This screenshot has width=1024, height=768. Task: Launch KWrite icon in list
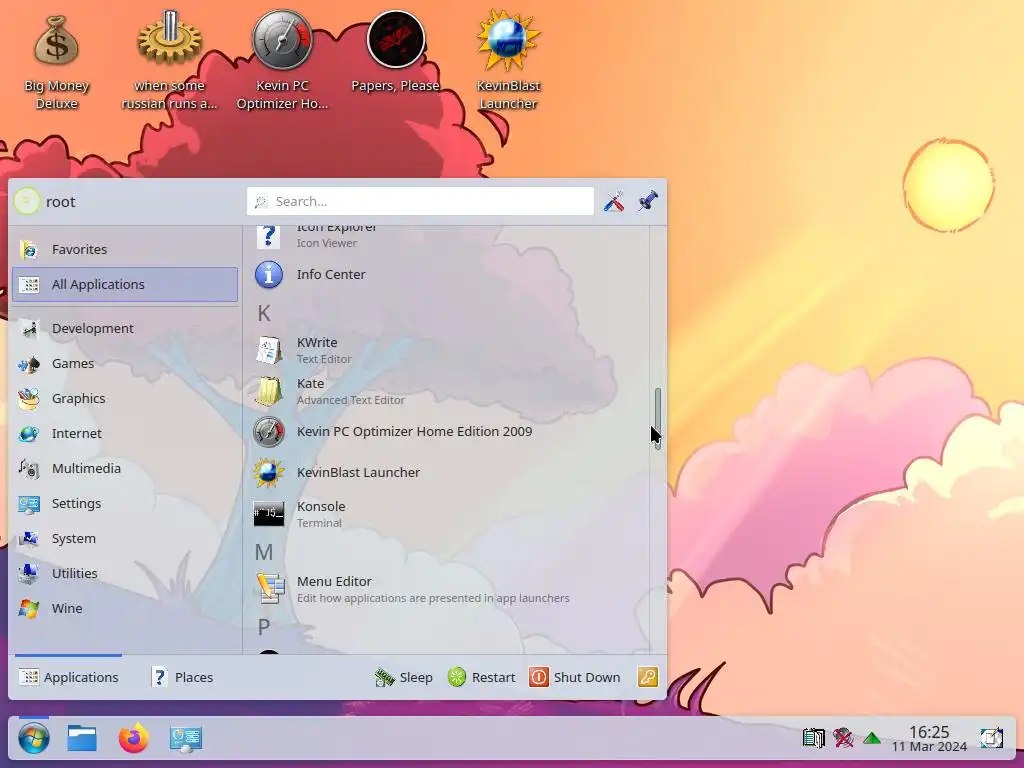[x=269, y=350]
